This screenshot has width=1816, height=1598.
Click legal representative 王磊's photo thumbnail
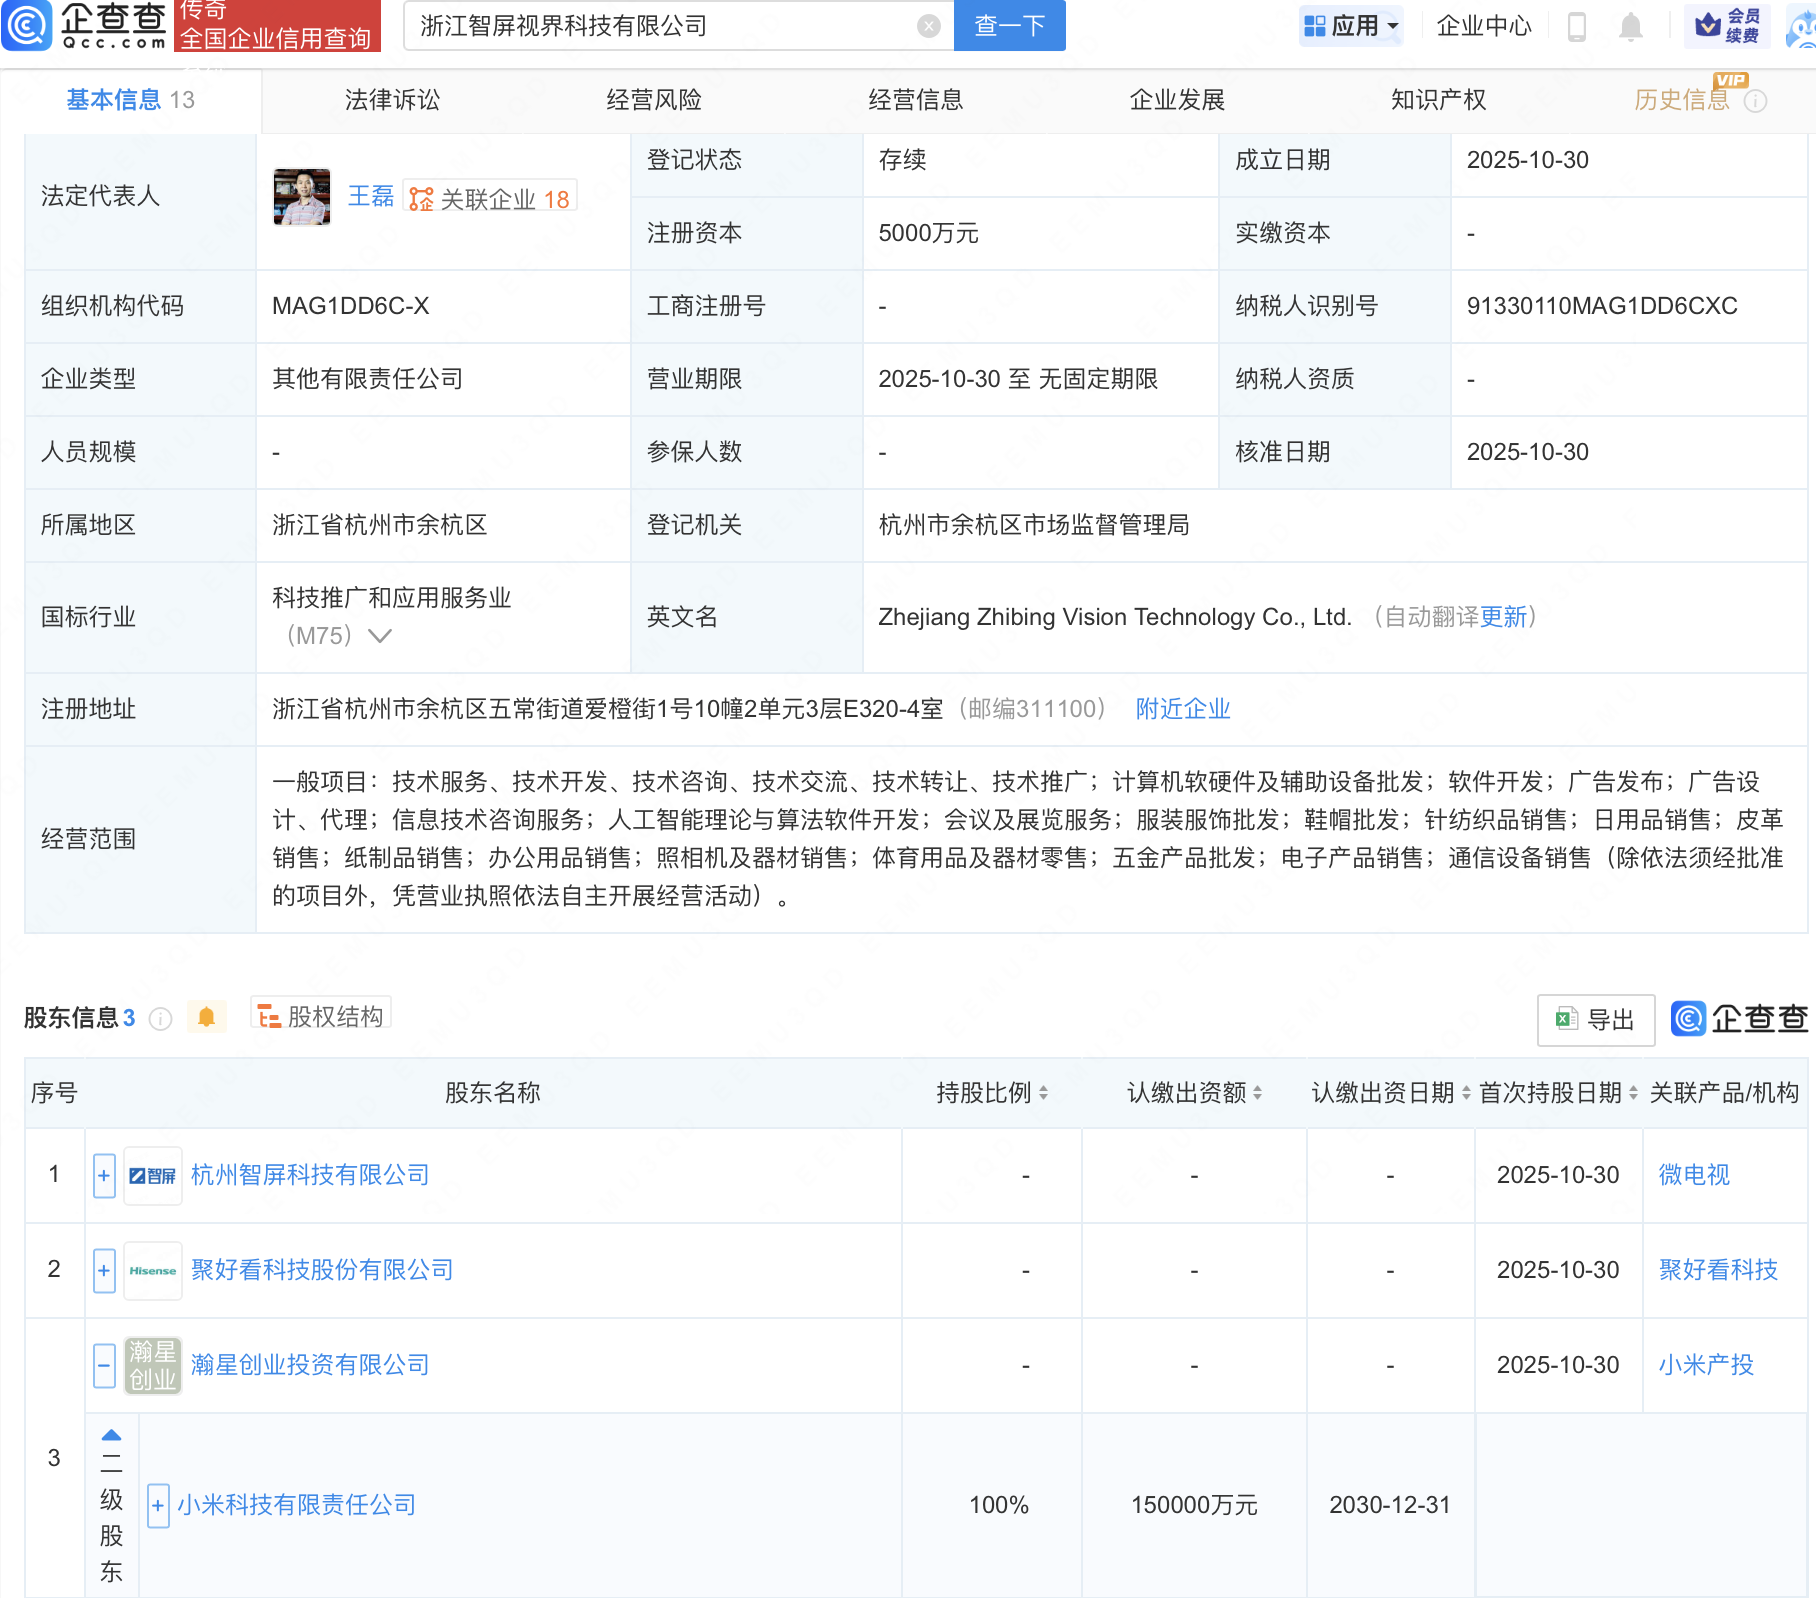(x=301, y=197)
